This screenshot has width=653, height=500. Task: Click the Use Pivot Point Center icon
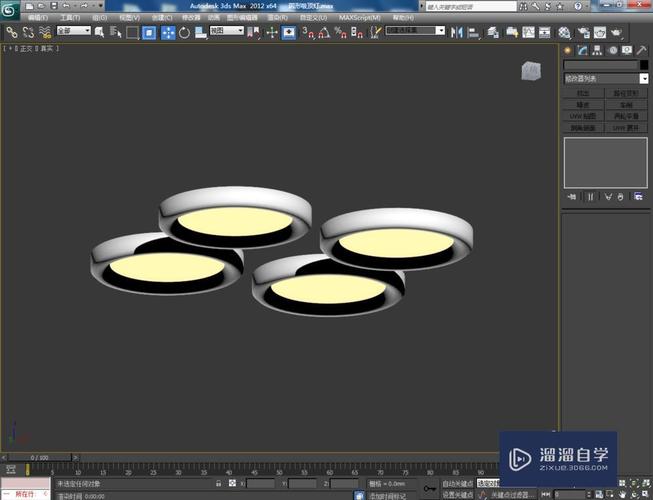click(253, 32)
